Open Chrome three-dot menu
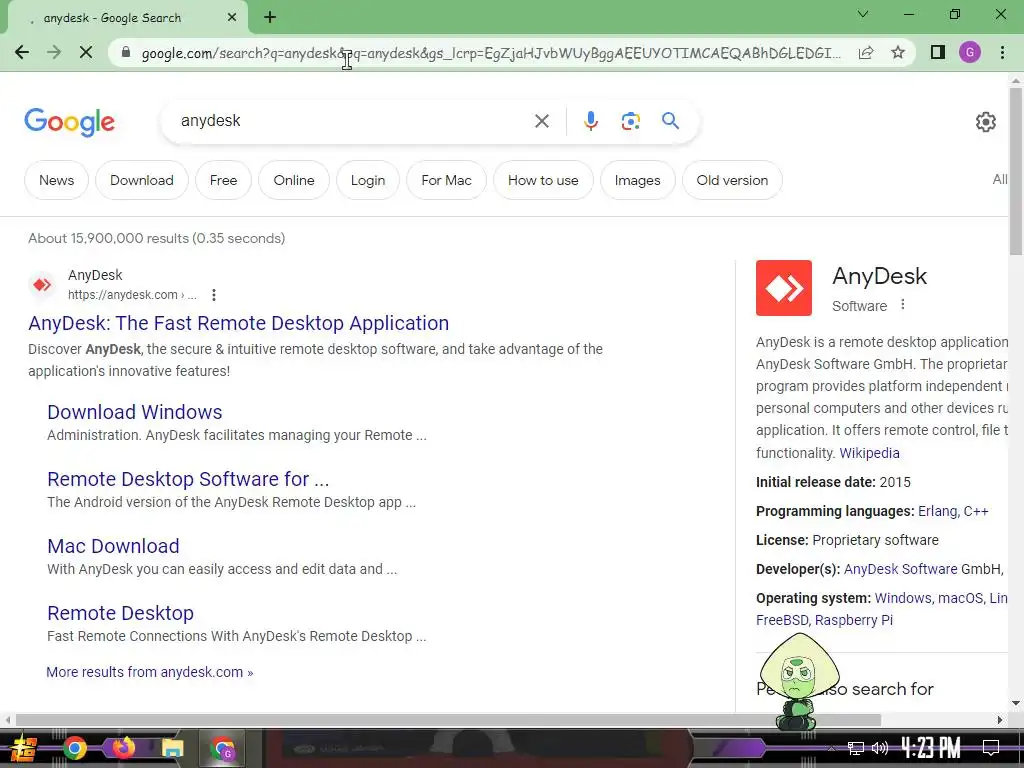Screen dimensions: 1024x768 point(1002,52)
